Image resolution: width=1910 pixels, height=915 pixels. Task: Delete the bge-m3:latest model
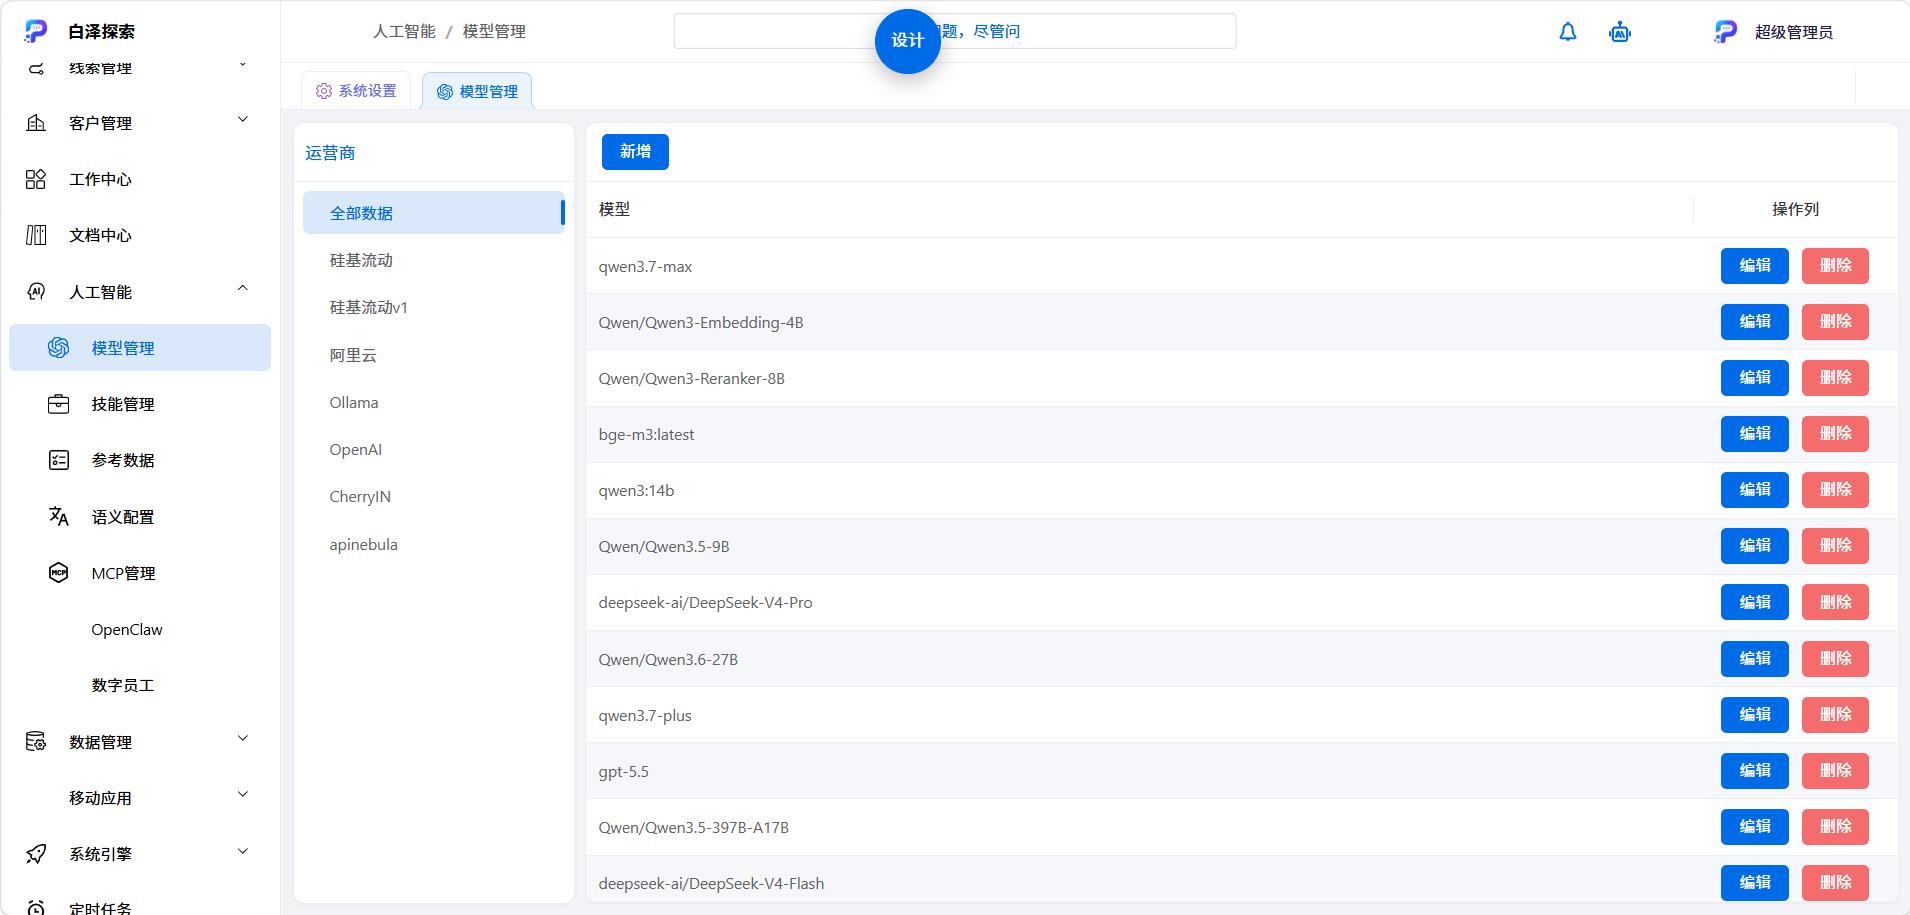point(1835,434)
